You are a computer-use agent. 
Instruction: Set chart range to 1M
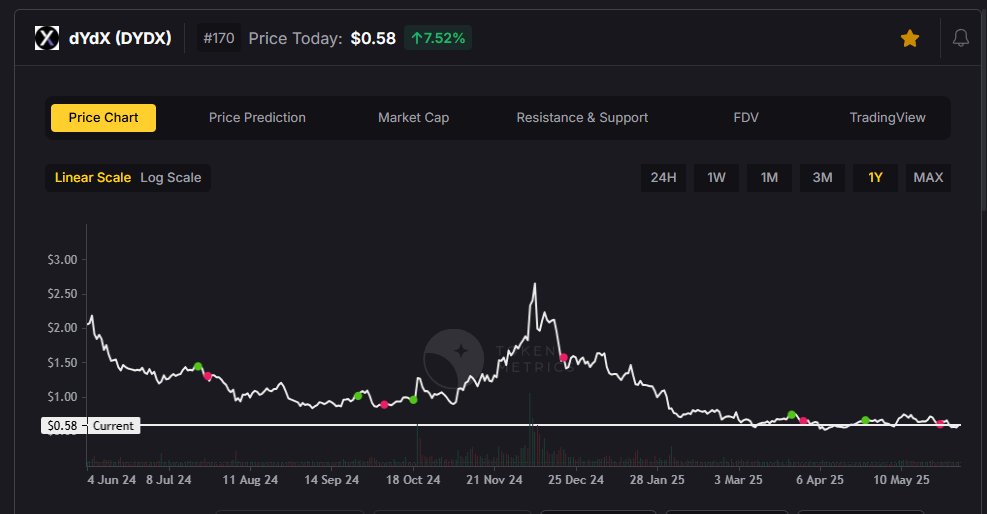(x=769, y=177)
